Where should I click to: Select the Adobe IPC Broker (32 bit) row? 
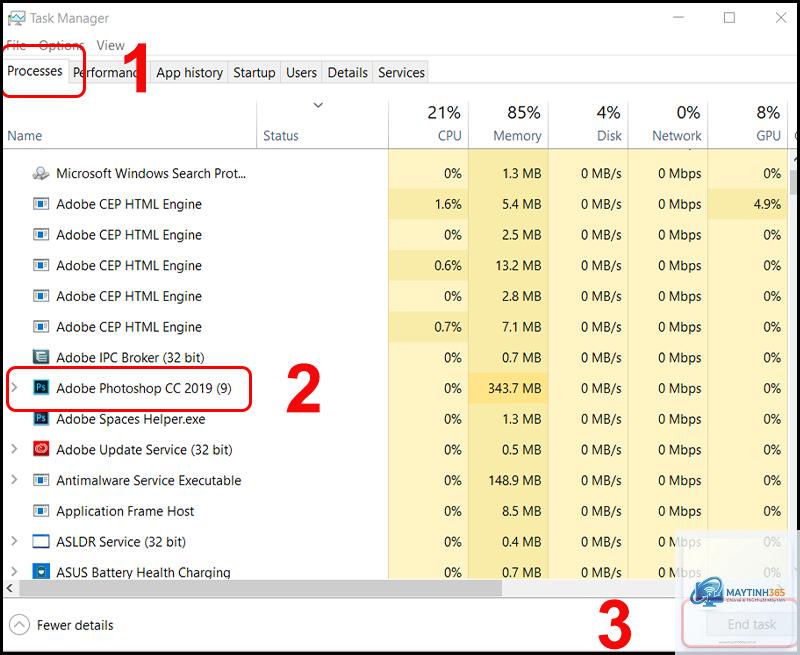click(395, 358)
